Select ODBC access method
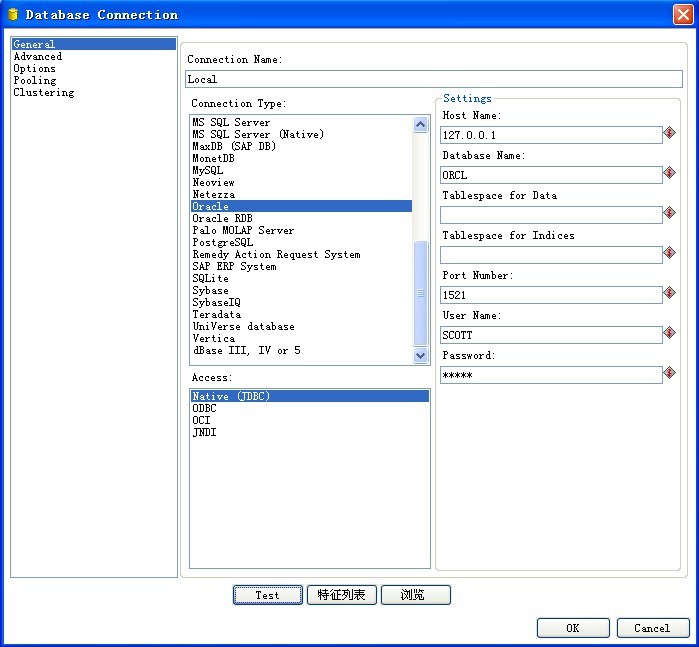 pyautogui.click(x=310, y=408)
